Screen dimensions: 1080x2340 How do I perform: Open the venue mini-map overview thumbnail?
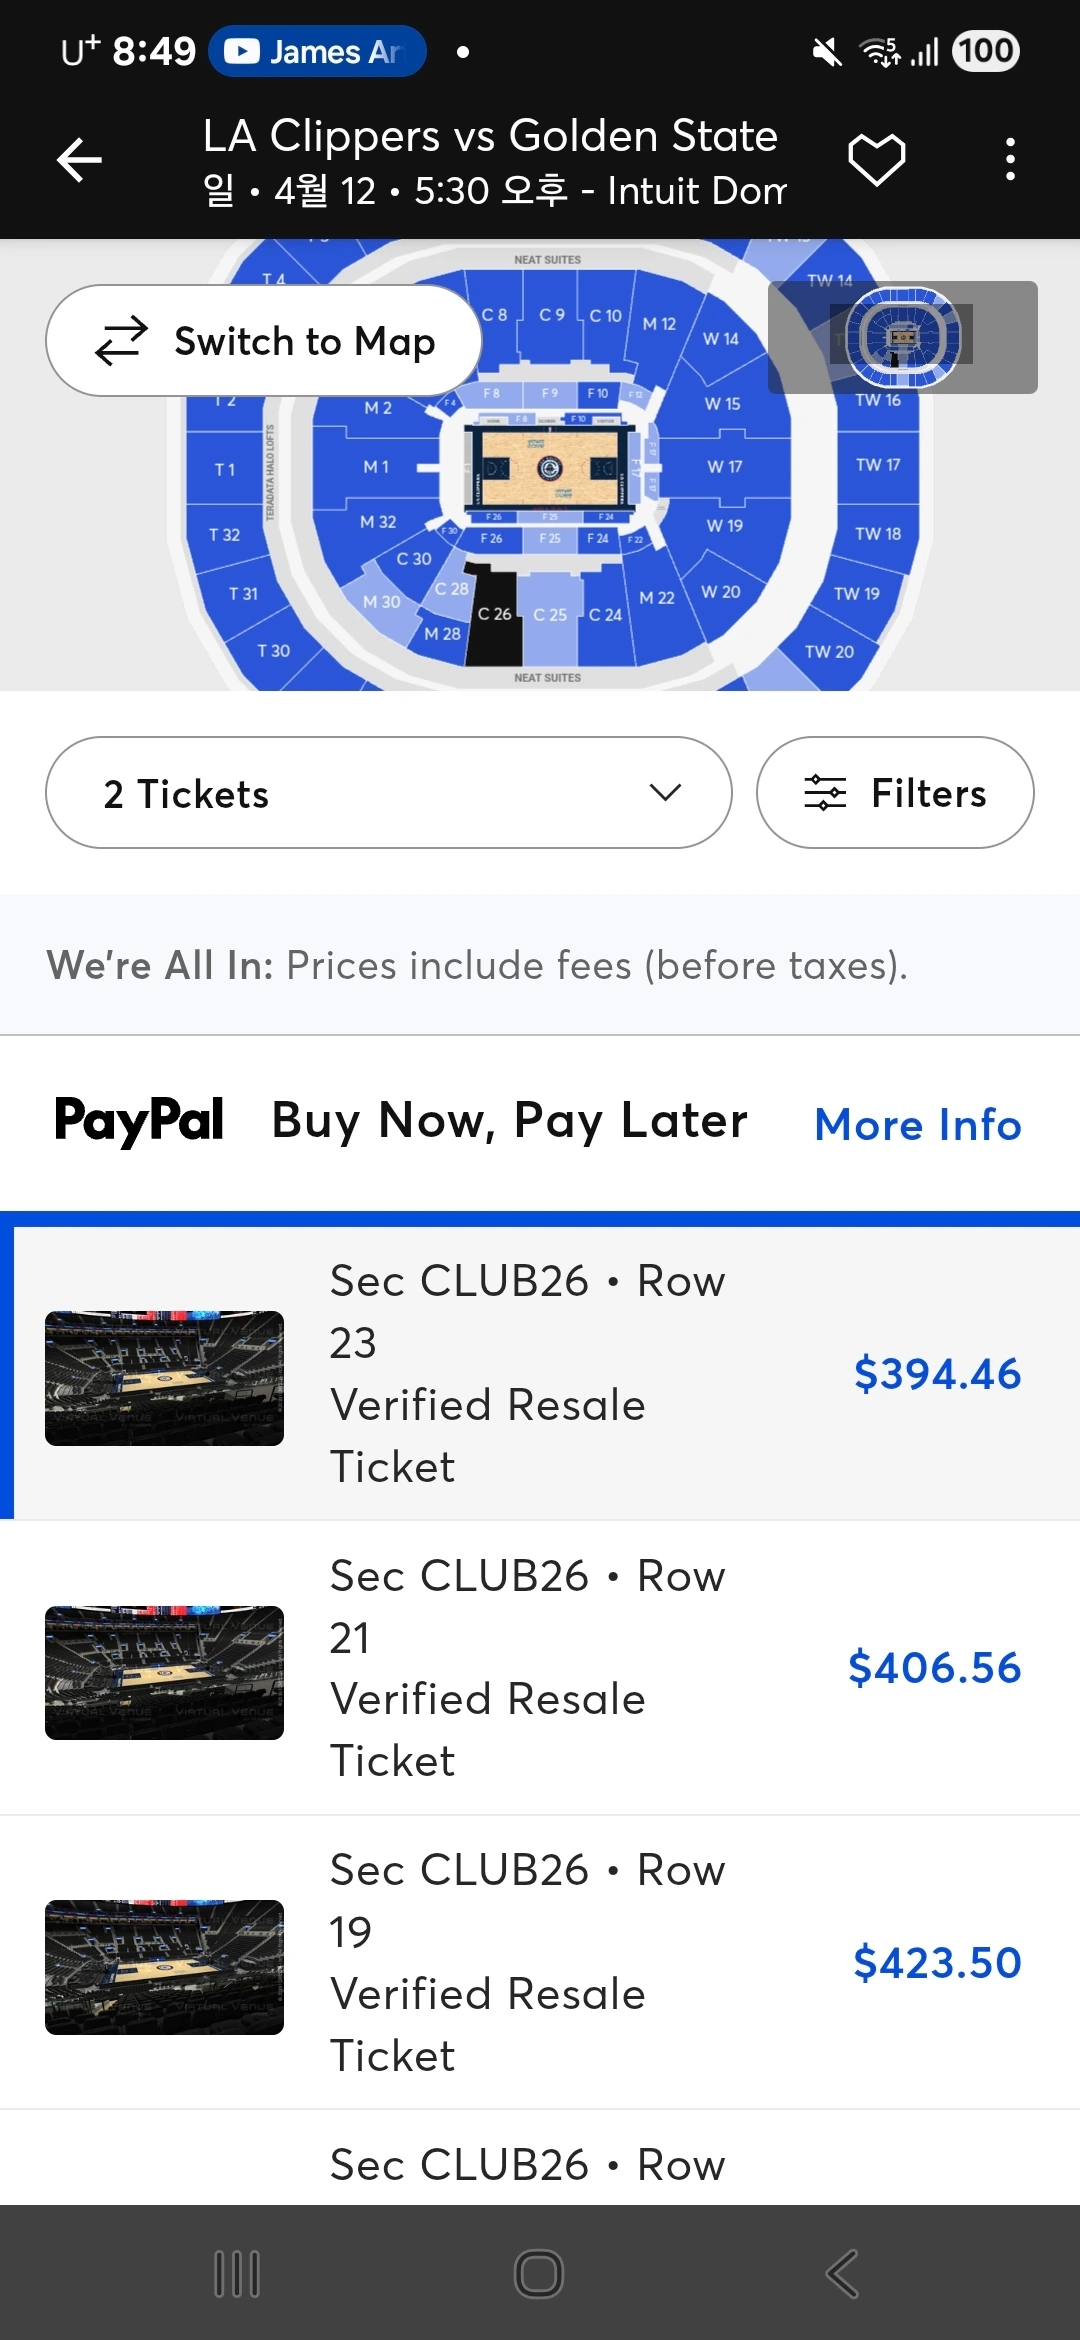click(903, 337)
